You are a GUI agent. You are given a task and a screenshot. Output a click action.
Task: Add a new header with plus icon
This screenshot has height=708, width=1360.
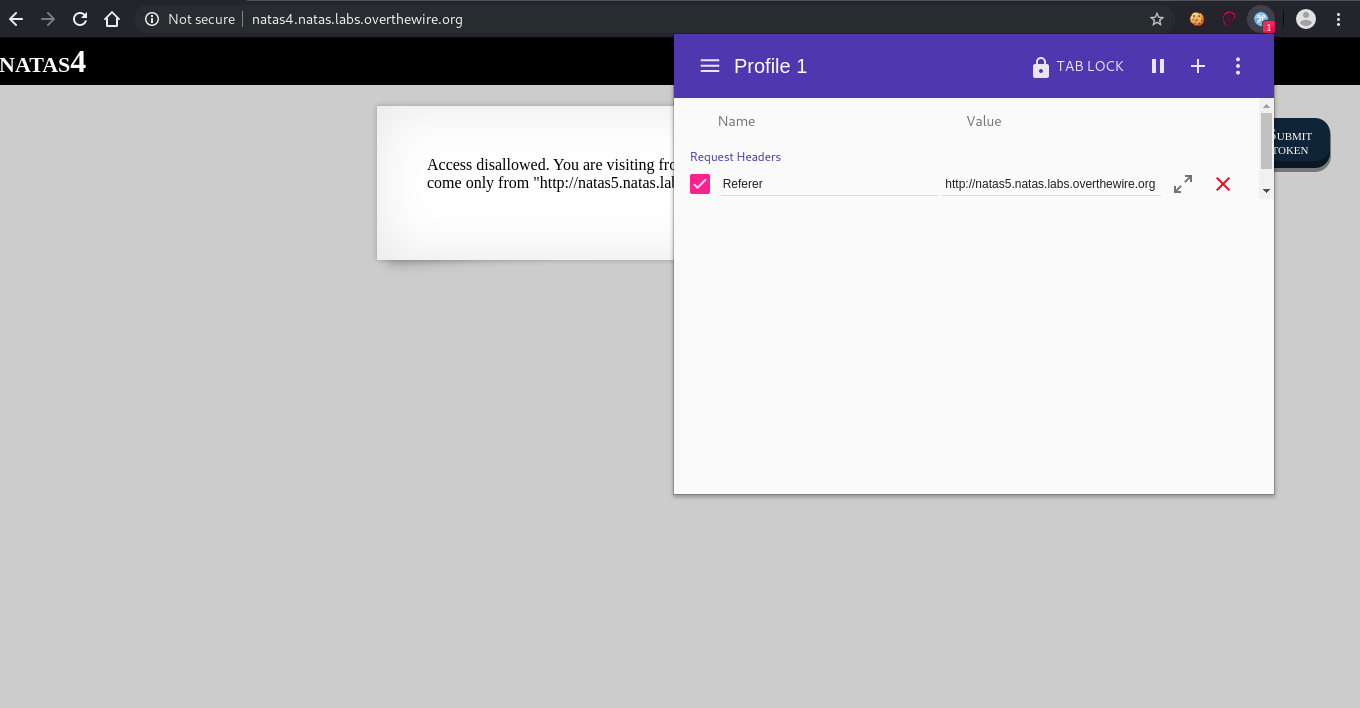(x=1198, y=66)
